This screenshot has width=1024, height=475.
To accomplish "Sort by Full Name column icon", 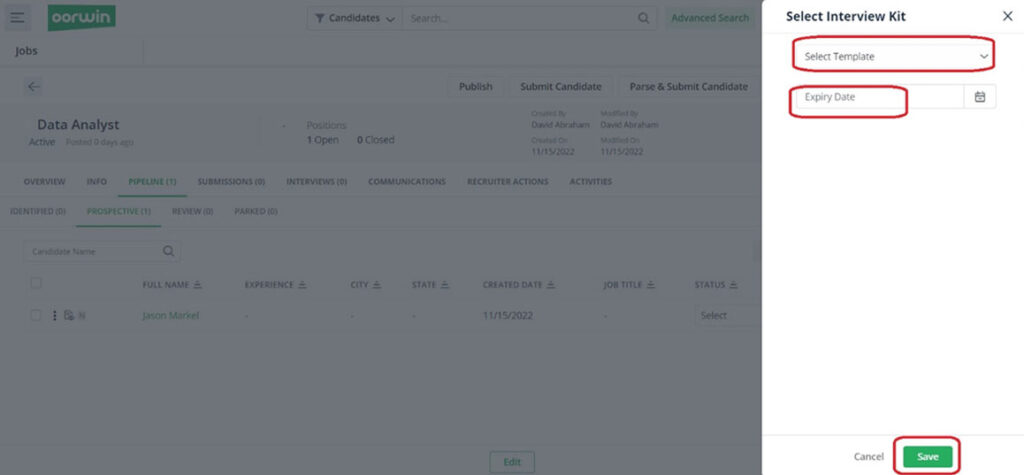I will (x=198, y=285).
